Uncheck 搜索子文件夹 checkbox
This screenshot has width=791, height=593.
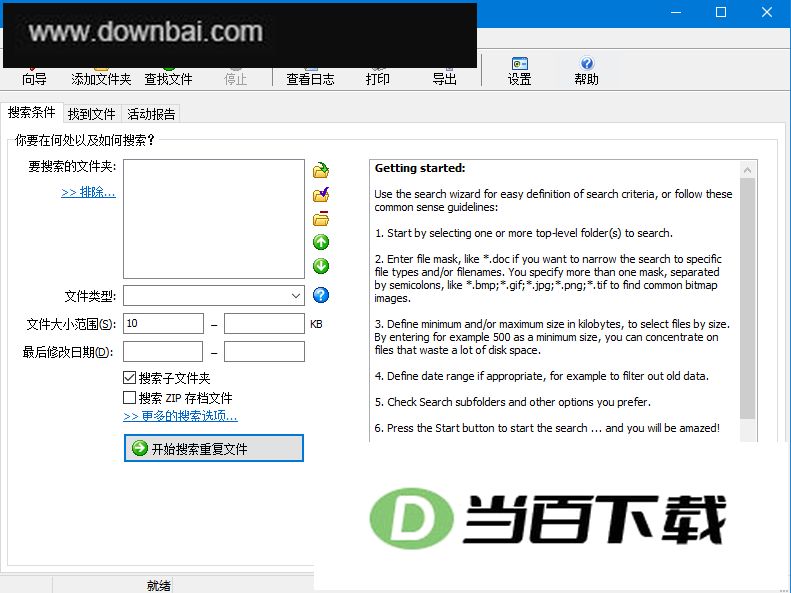130,377
